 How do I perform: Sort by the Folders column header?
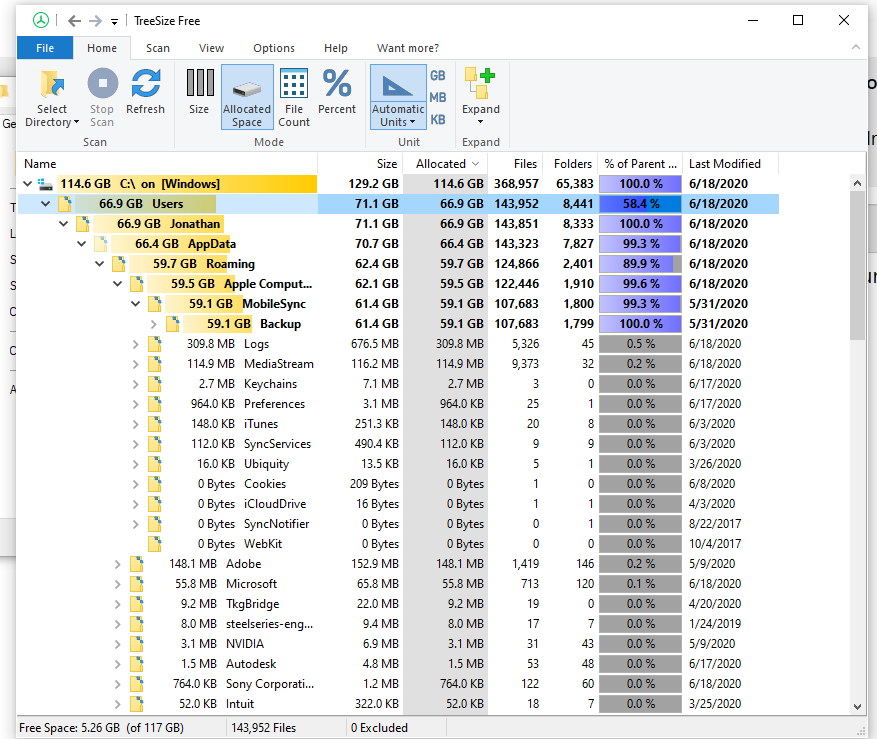pyautogui.click(x=569, y=164)
